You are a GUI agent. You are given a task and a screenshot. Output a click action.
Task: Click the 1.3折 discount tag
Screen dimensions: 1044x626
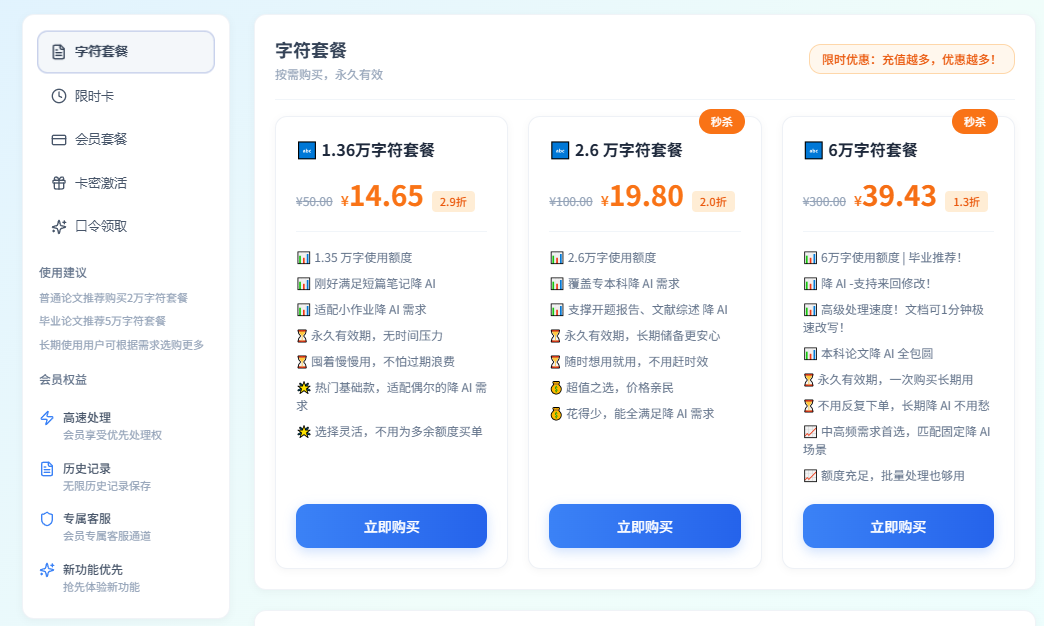click(x=966, y=202)
